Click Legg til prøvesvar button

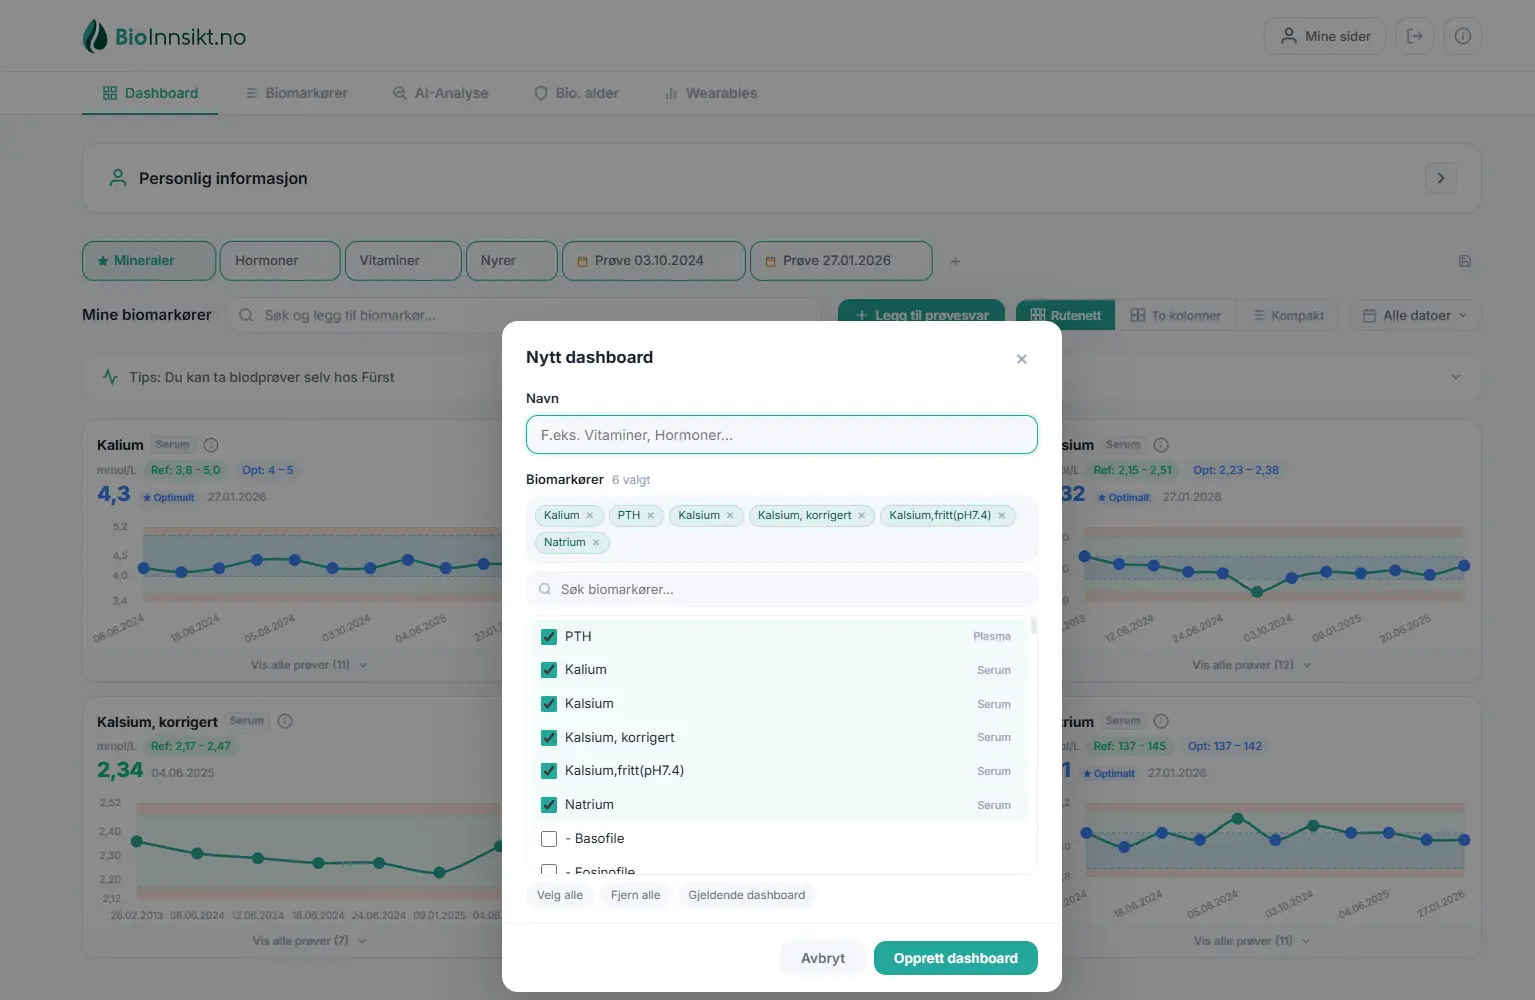coord(921,315)
